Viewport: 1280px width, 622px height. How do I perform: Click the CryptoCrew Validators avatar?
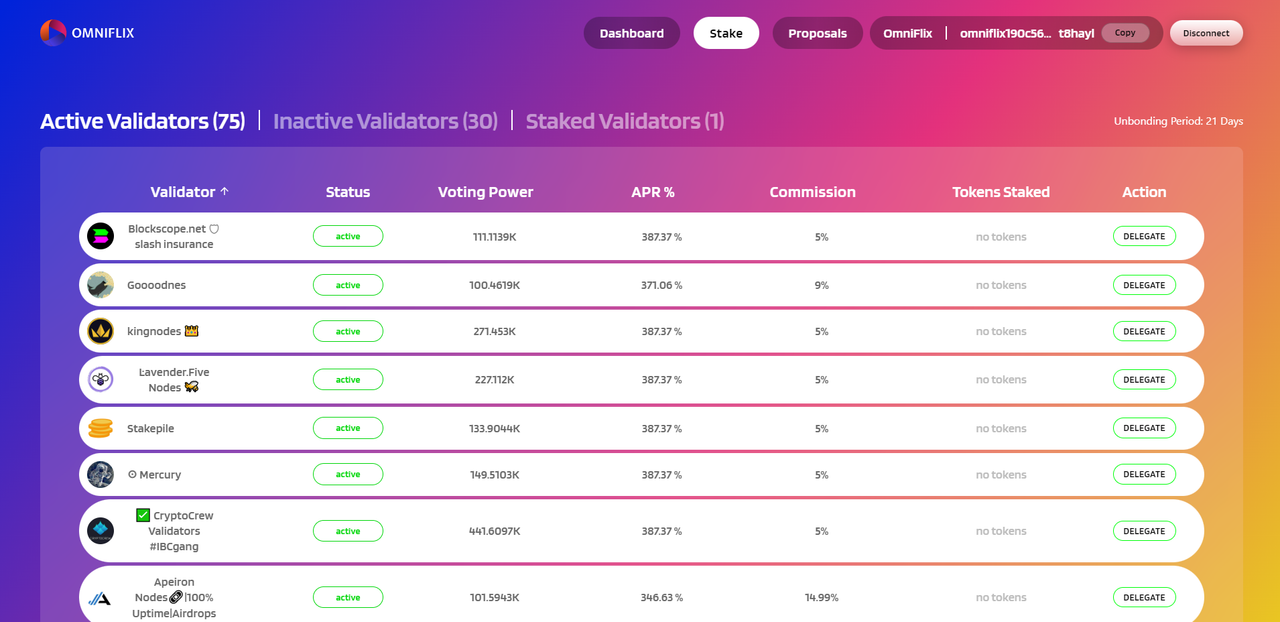(100, 531)
